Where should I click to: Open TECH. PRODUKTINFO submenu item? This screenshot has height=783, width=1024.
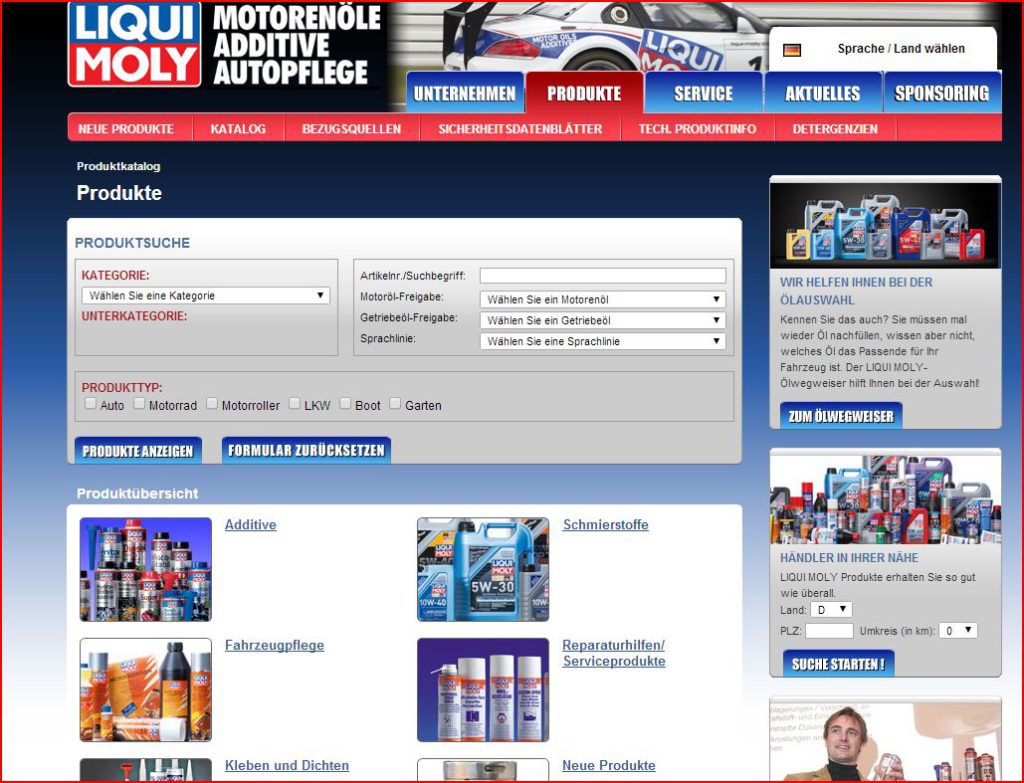(697, 129)
